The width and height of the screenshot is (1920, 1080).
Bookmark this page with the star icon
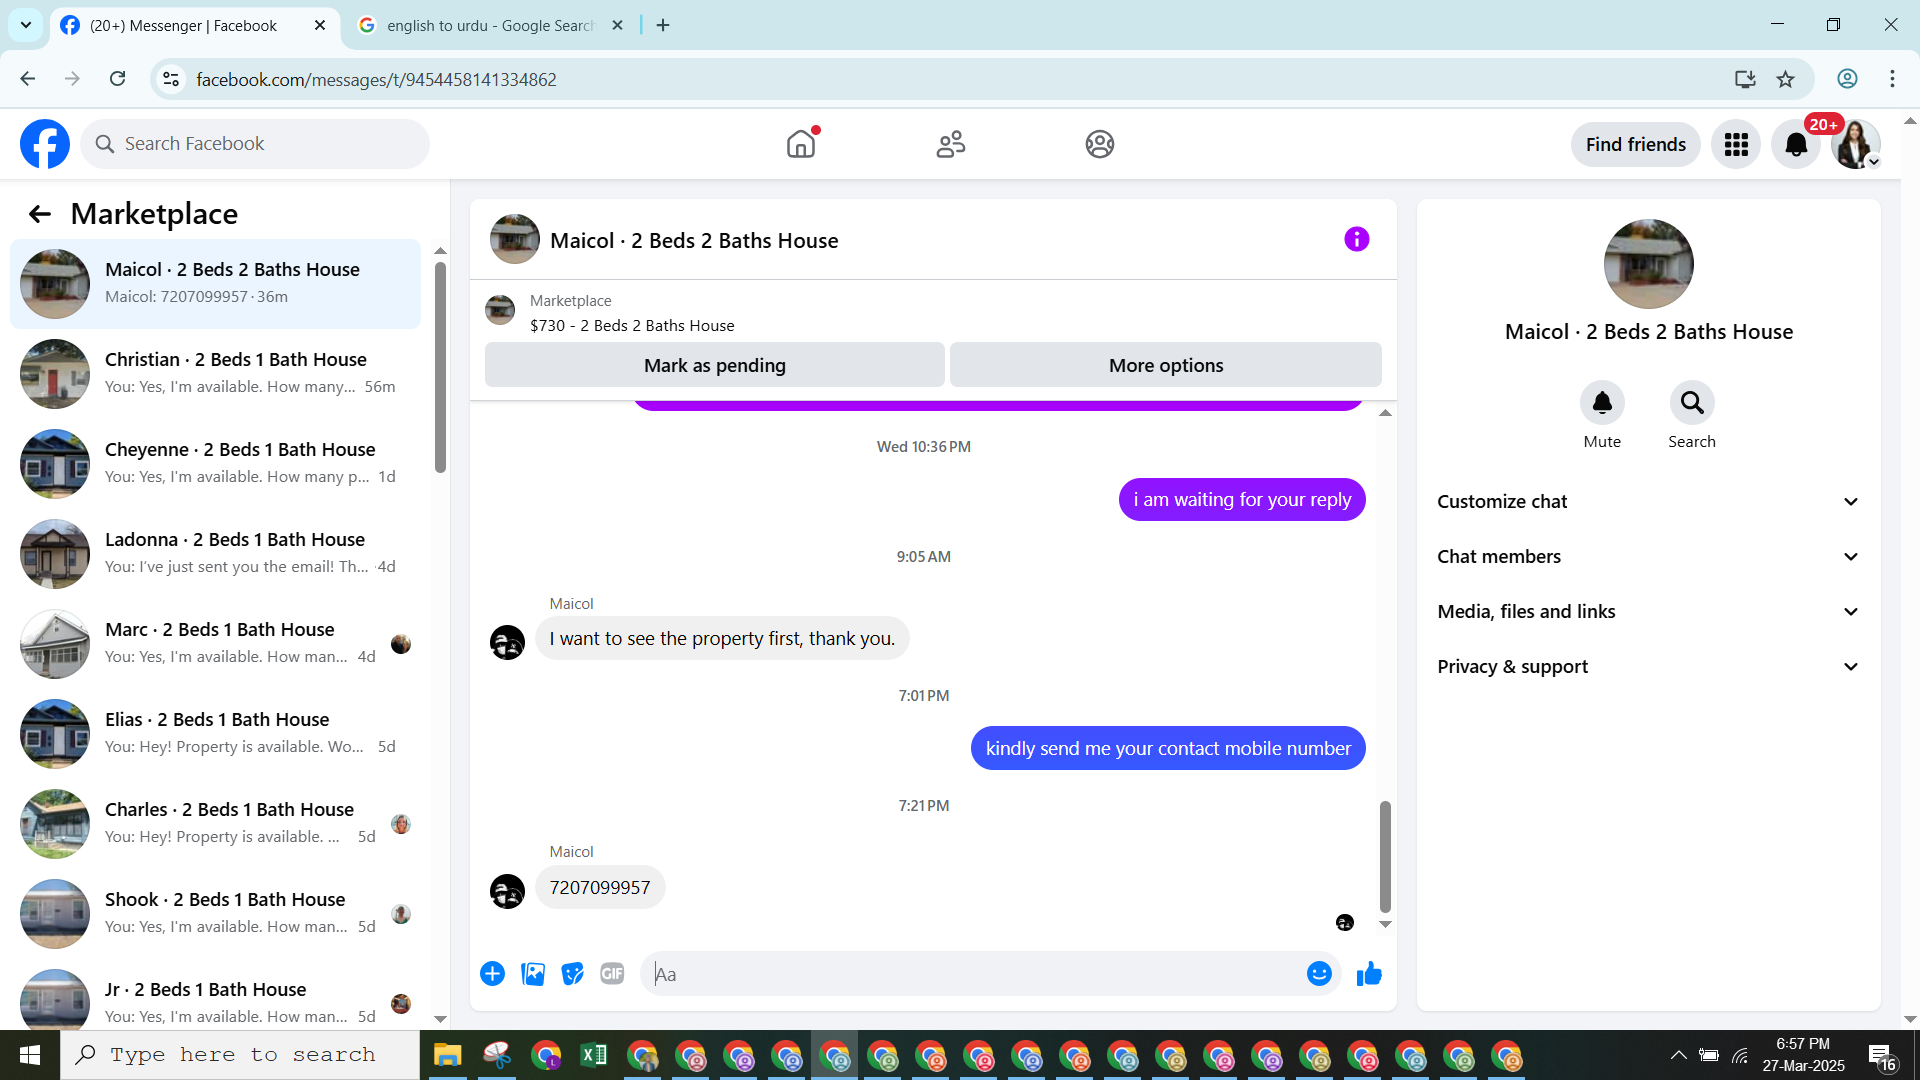(1785, 79)
